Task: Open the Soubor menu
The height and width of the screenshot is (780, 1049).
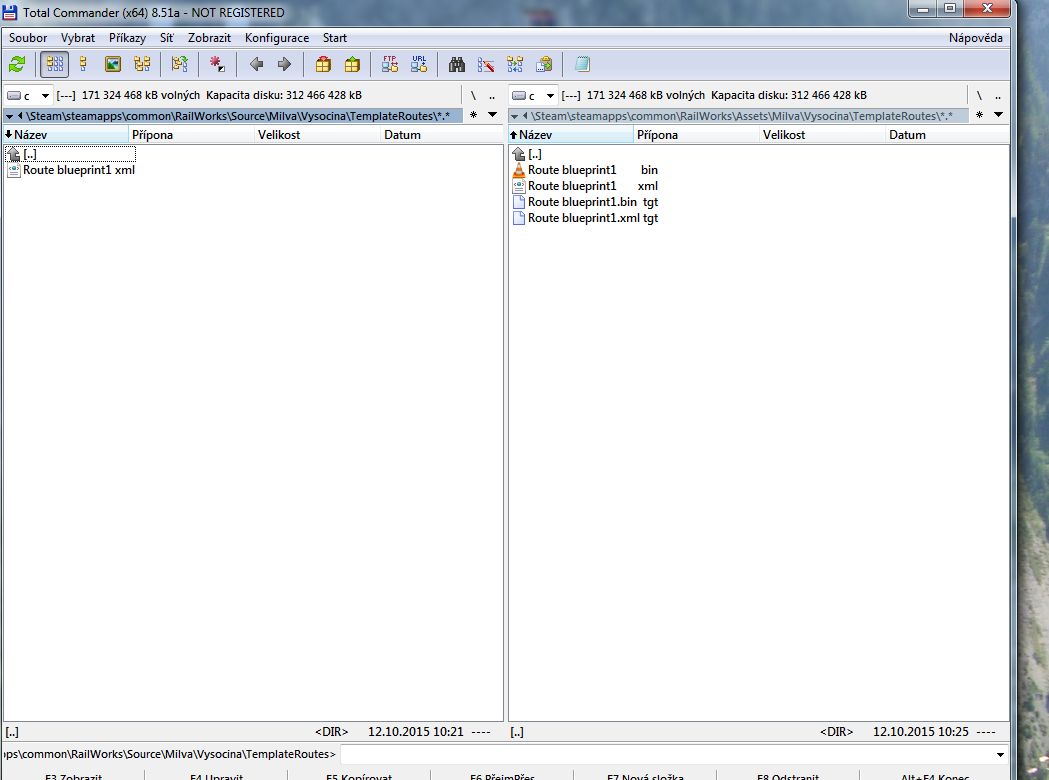Action: click(x=28, y=38)
